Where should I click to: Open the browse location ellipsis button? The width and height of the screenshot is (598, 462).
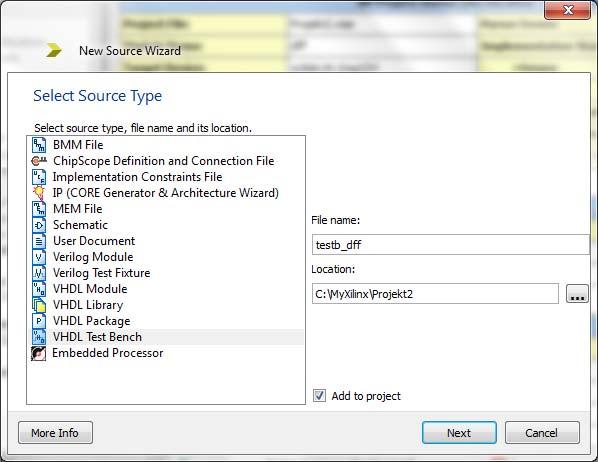point(577,294)
